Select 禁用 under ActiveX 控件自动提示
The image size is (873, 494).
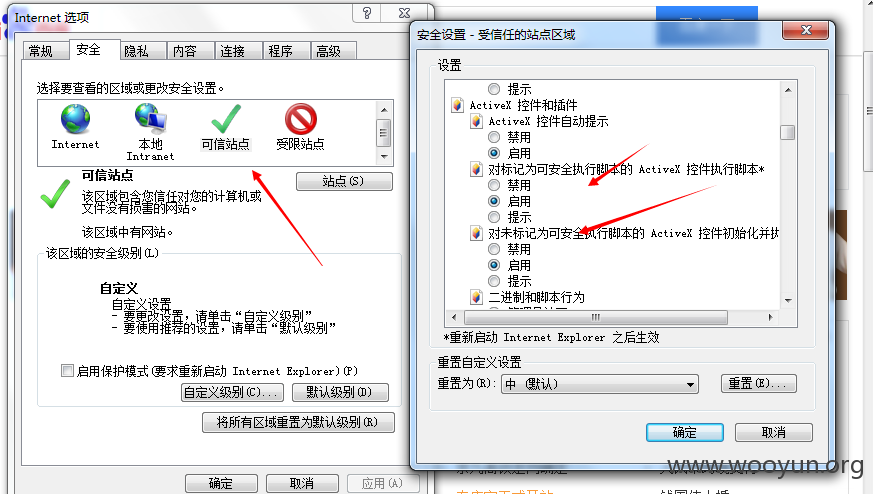click(494, 137)
